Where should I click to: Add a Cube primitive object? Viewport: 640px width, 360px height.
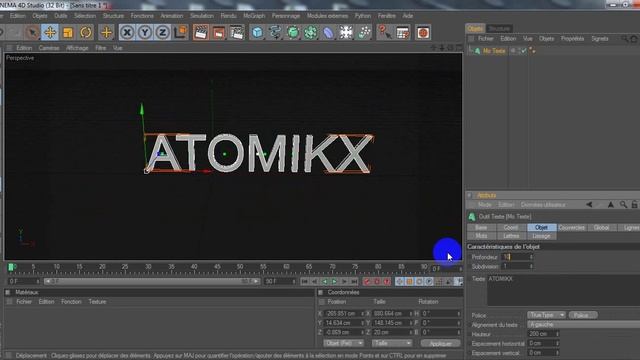[x=257, y=32]
